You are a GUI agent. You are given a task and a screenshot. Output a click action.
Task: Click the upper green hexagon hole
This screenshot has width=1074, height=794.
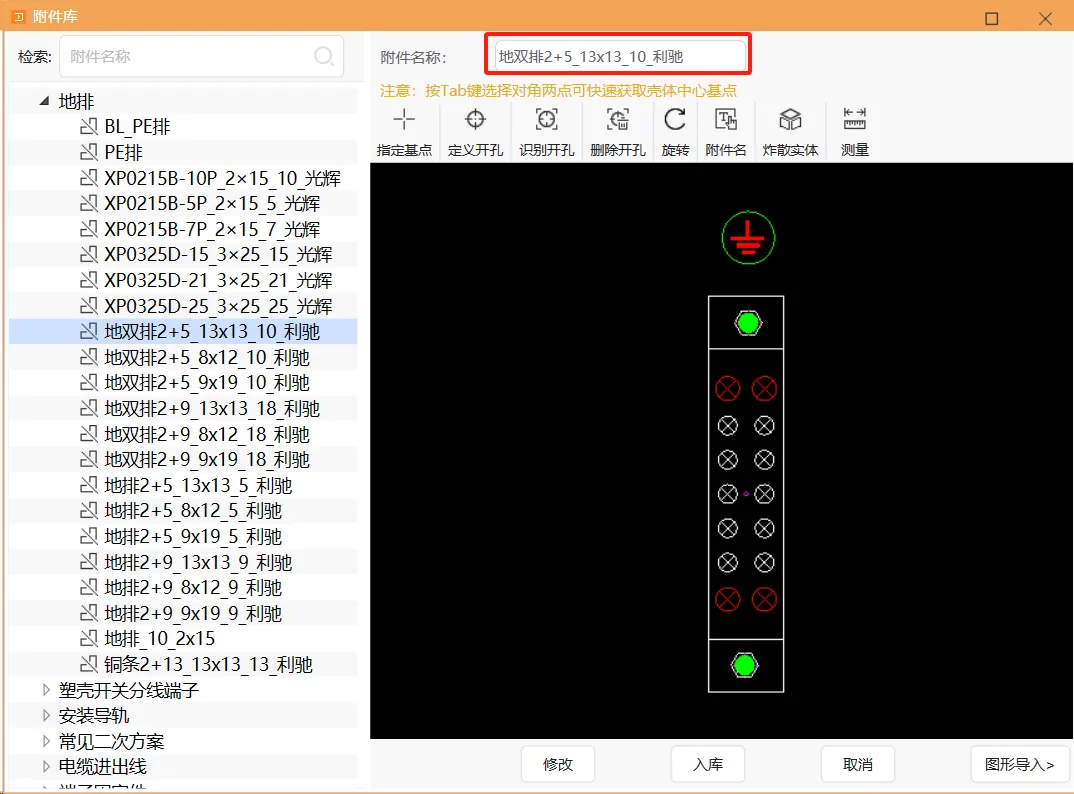tap(748, 323)
